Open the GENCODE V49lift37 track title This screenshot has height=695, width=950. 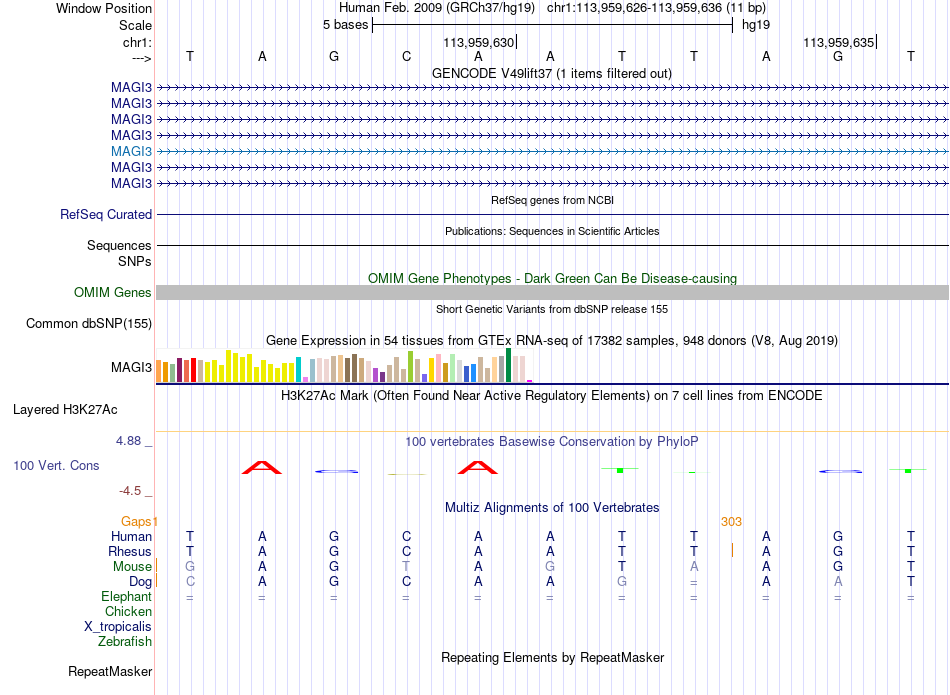pyautogui.click(x=552, y=73)
